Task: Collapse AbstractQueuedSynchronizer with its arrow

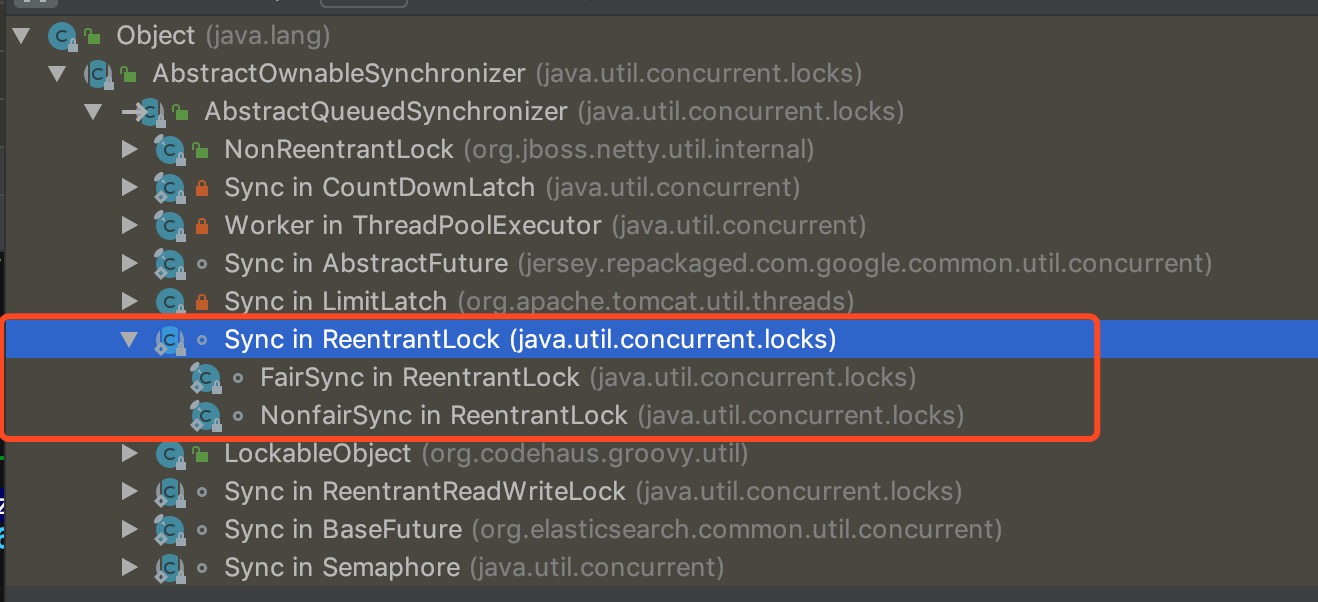Action: point(93,112)
